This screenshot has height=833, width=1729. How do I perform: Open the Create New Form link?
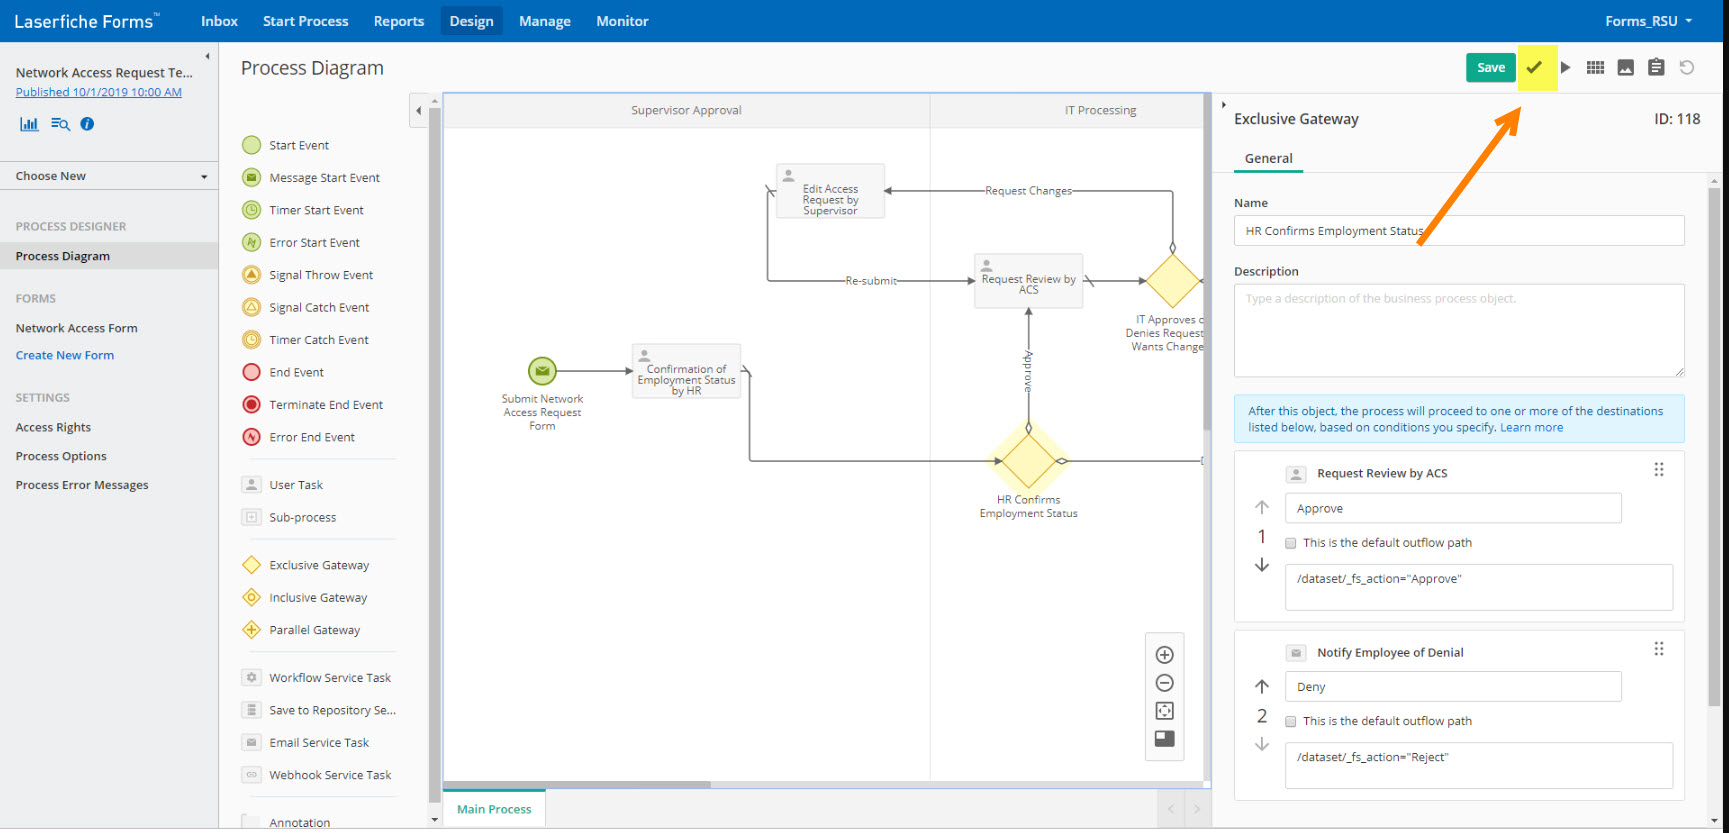[65, 355]
